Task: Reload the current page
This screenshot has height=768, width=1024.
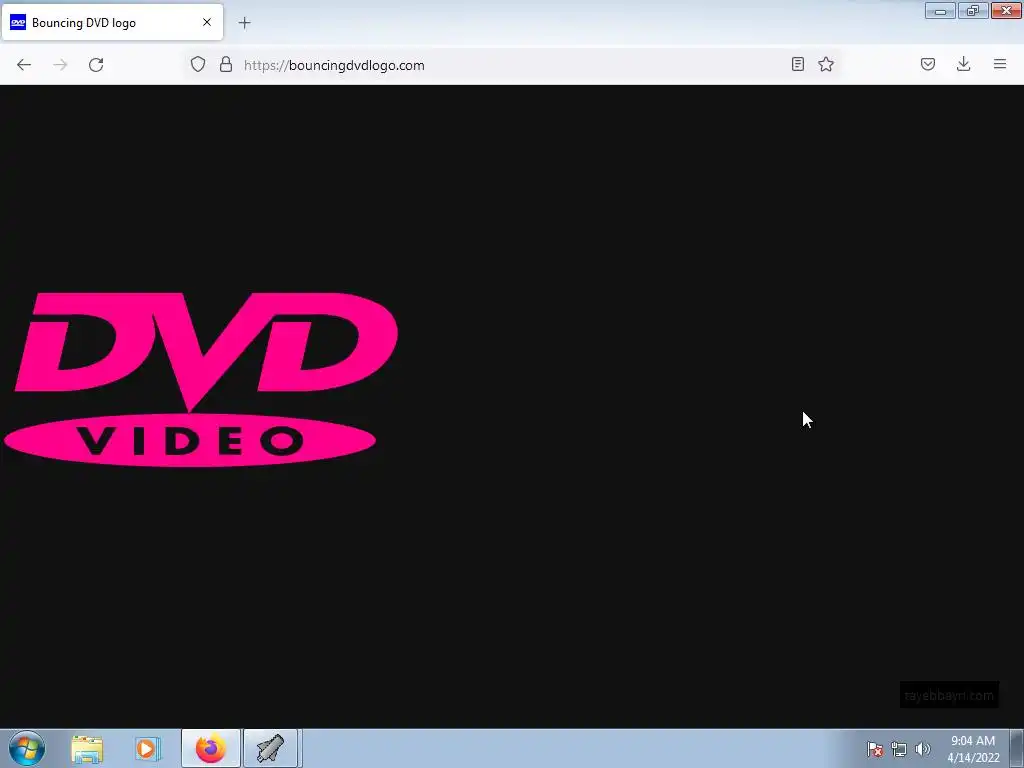Action: 96,65
